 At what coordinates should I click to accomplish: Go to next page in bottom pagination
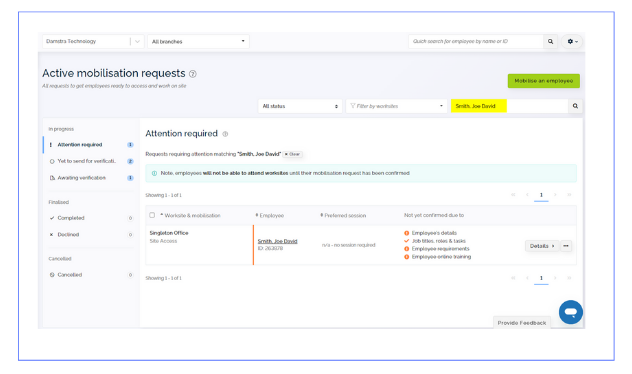tap(555, 278)
